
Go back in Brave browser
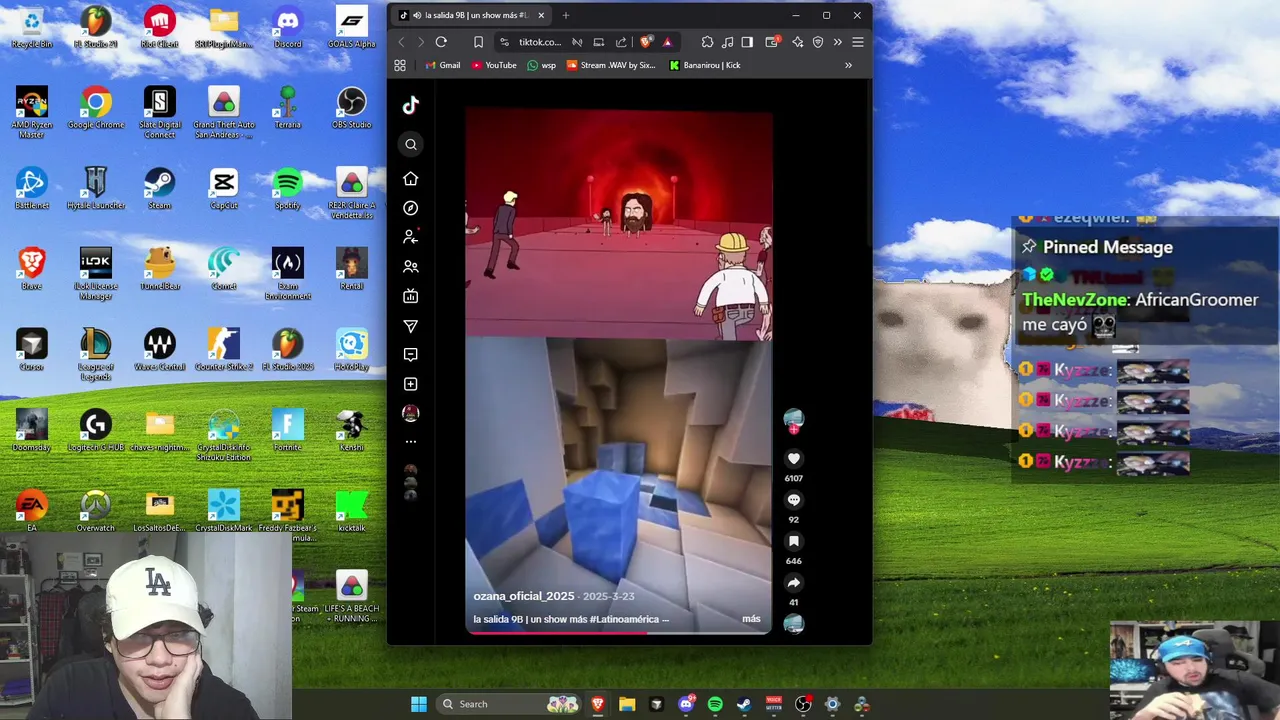tap(402, 42)
